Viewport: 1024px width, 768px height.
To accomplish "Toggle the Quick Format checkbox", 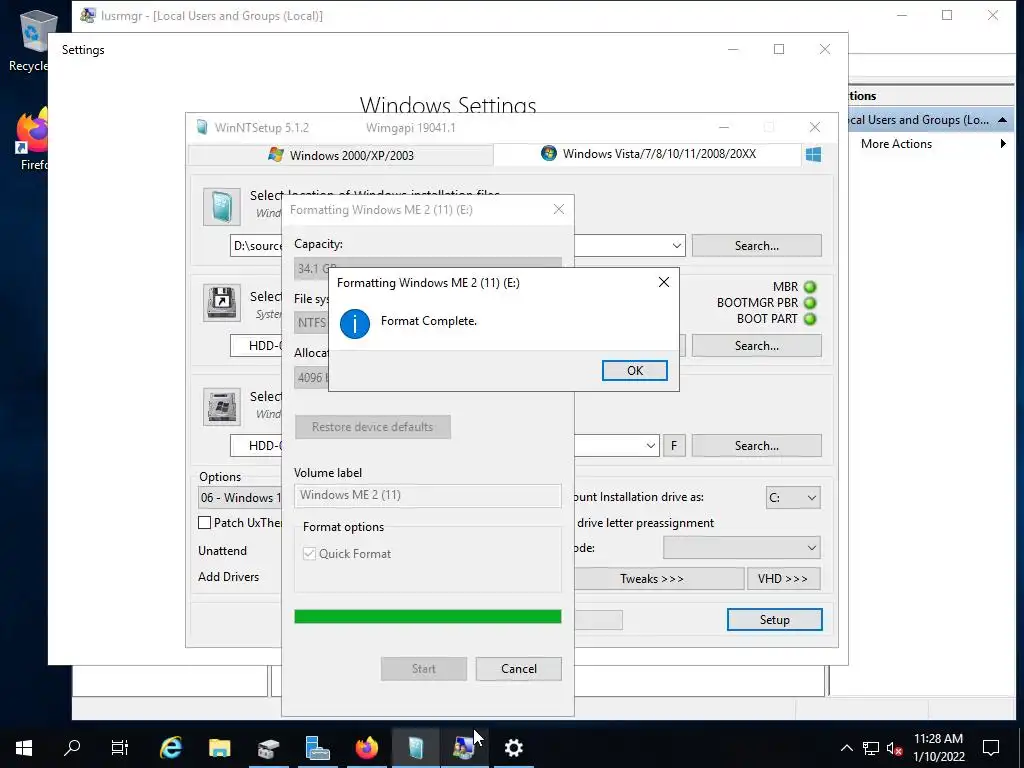I will point(310,554).
